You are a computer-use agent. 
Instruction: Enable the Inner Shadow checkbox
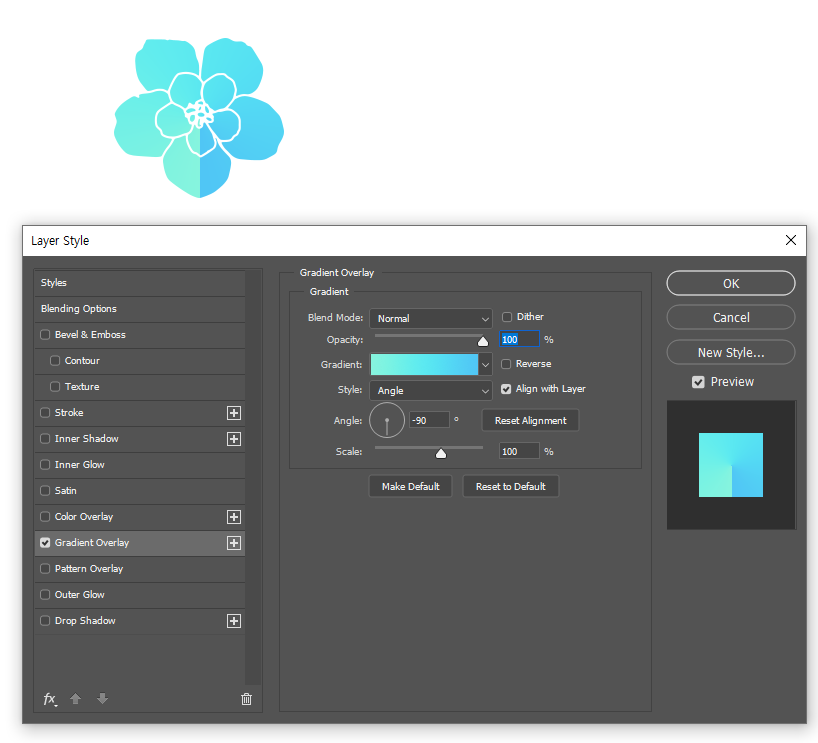(45, 439)
